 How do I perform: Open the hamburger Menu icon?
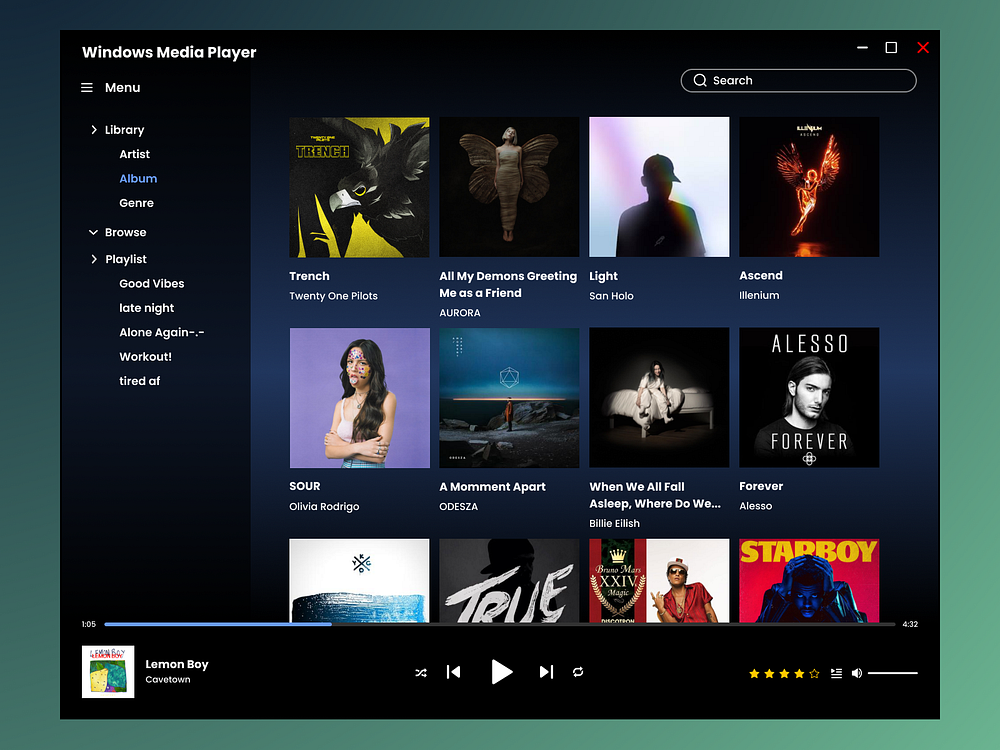(87, 87)
